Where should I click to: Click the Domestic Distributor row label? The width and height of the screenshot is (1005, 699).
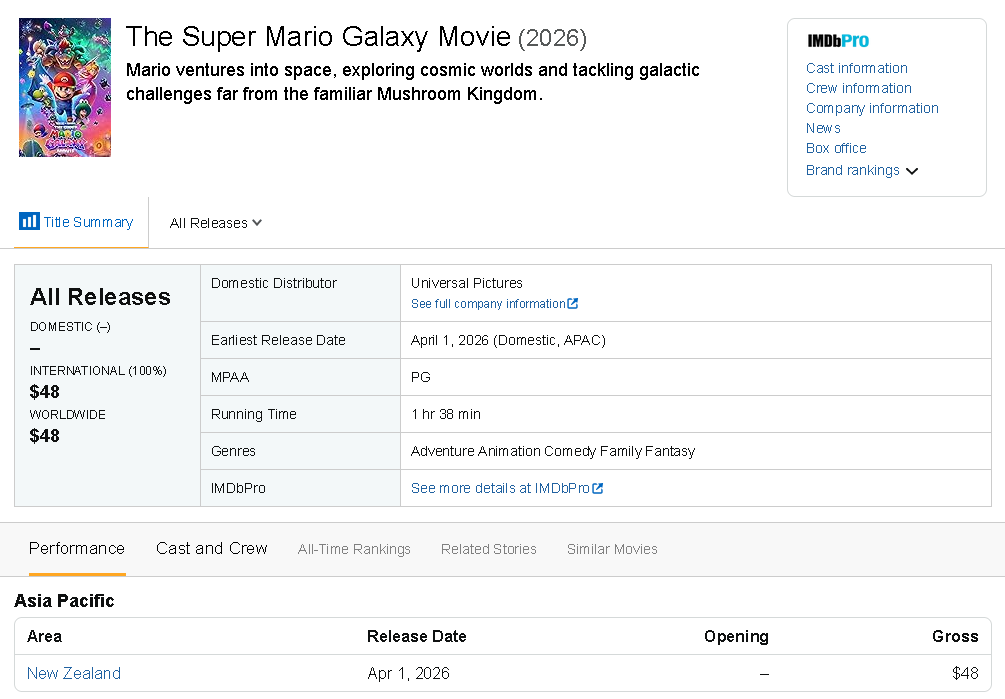pos(274,283)
